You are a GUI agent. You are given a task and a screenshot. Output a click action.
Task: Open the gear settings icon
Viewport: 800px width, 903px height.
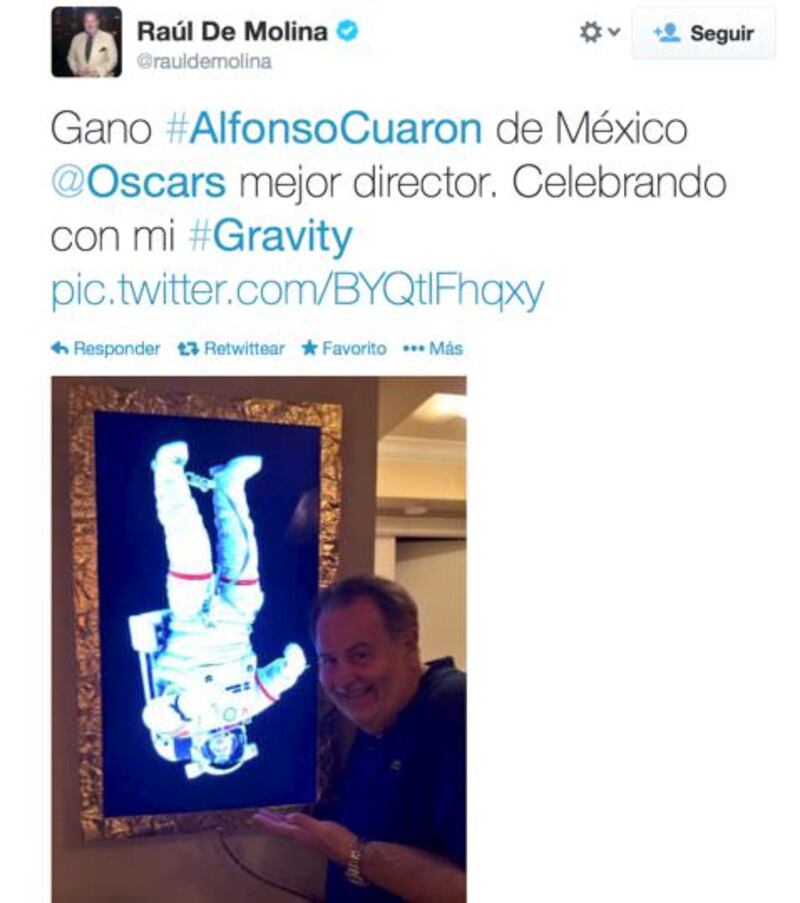(590, 32)
